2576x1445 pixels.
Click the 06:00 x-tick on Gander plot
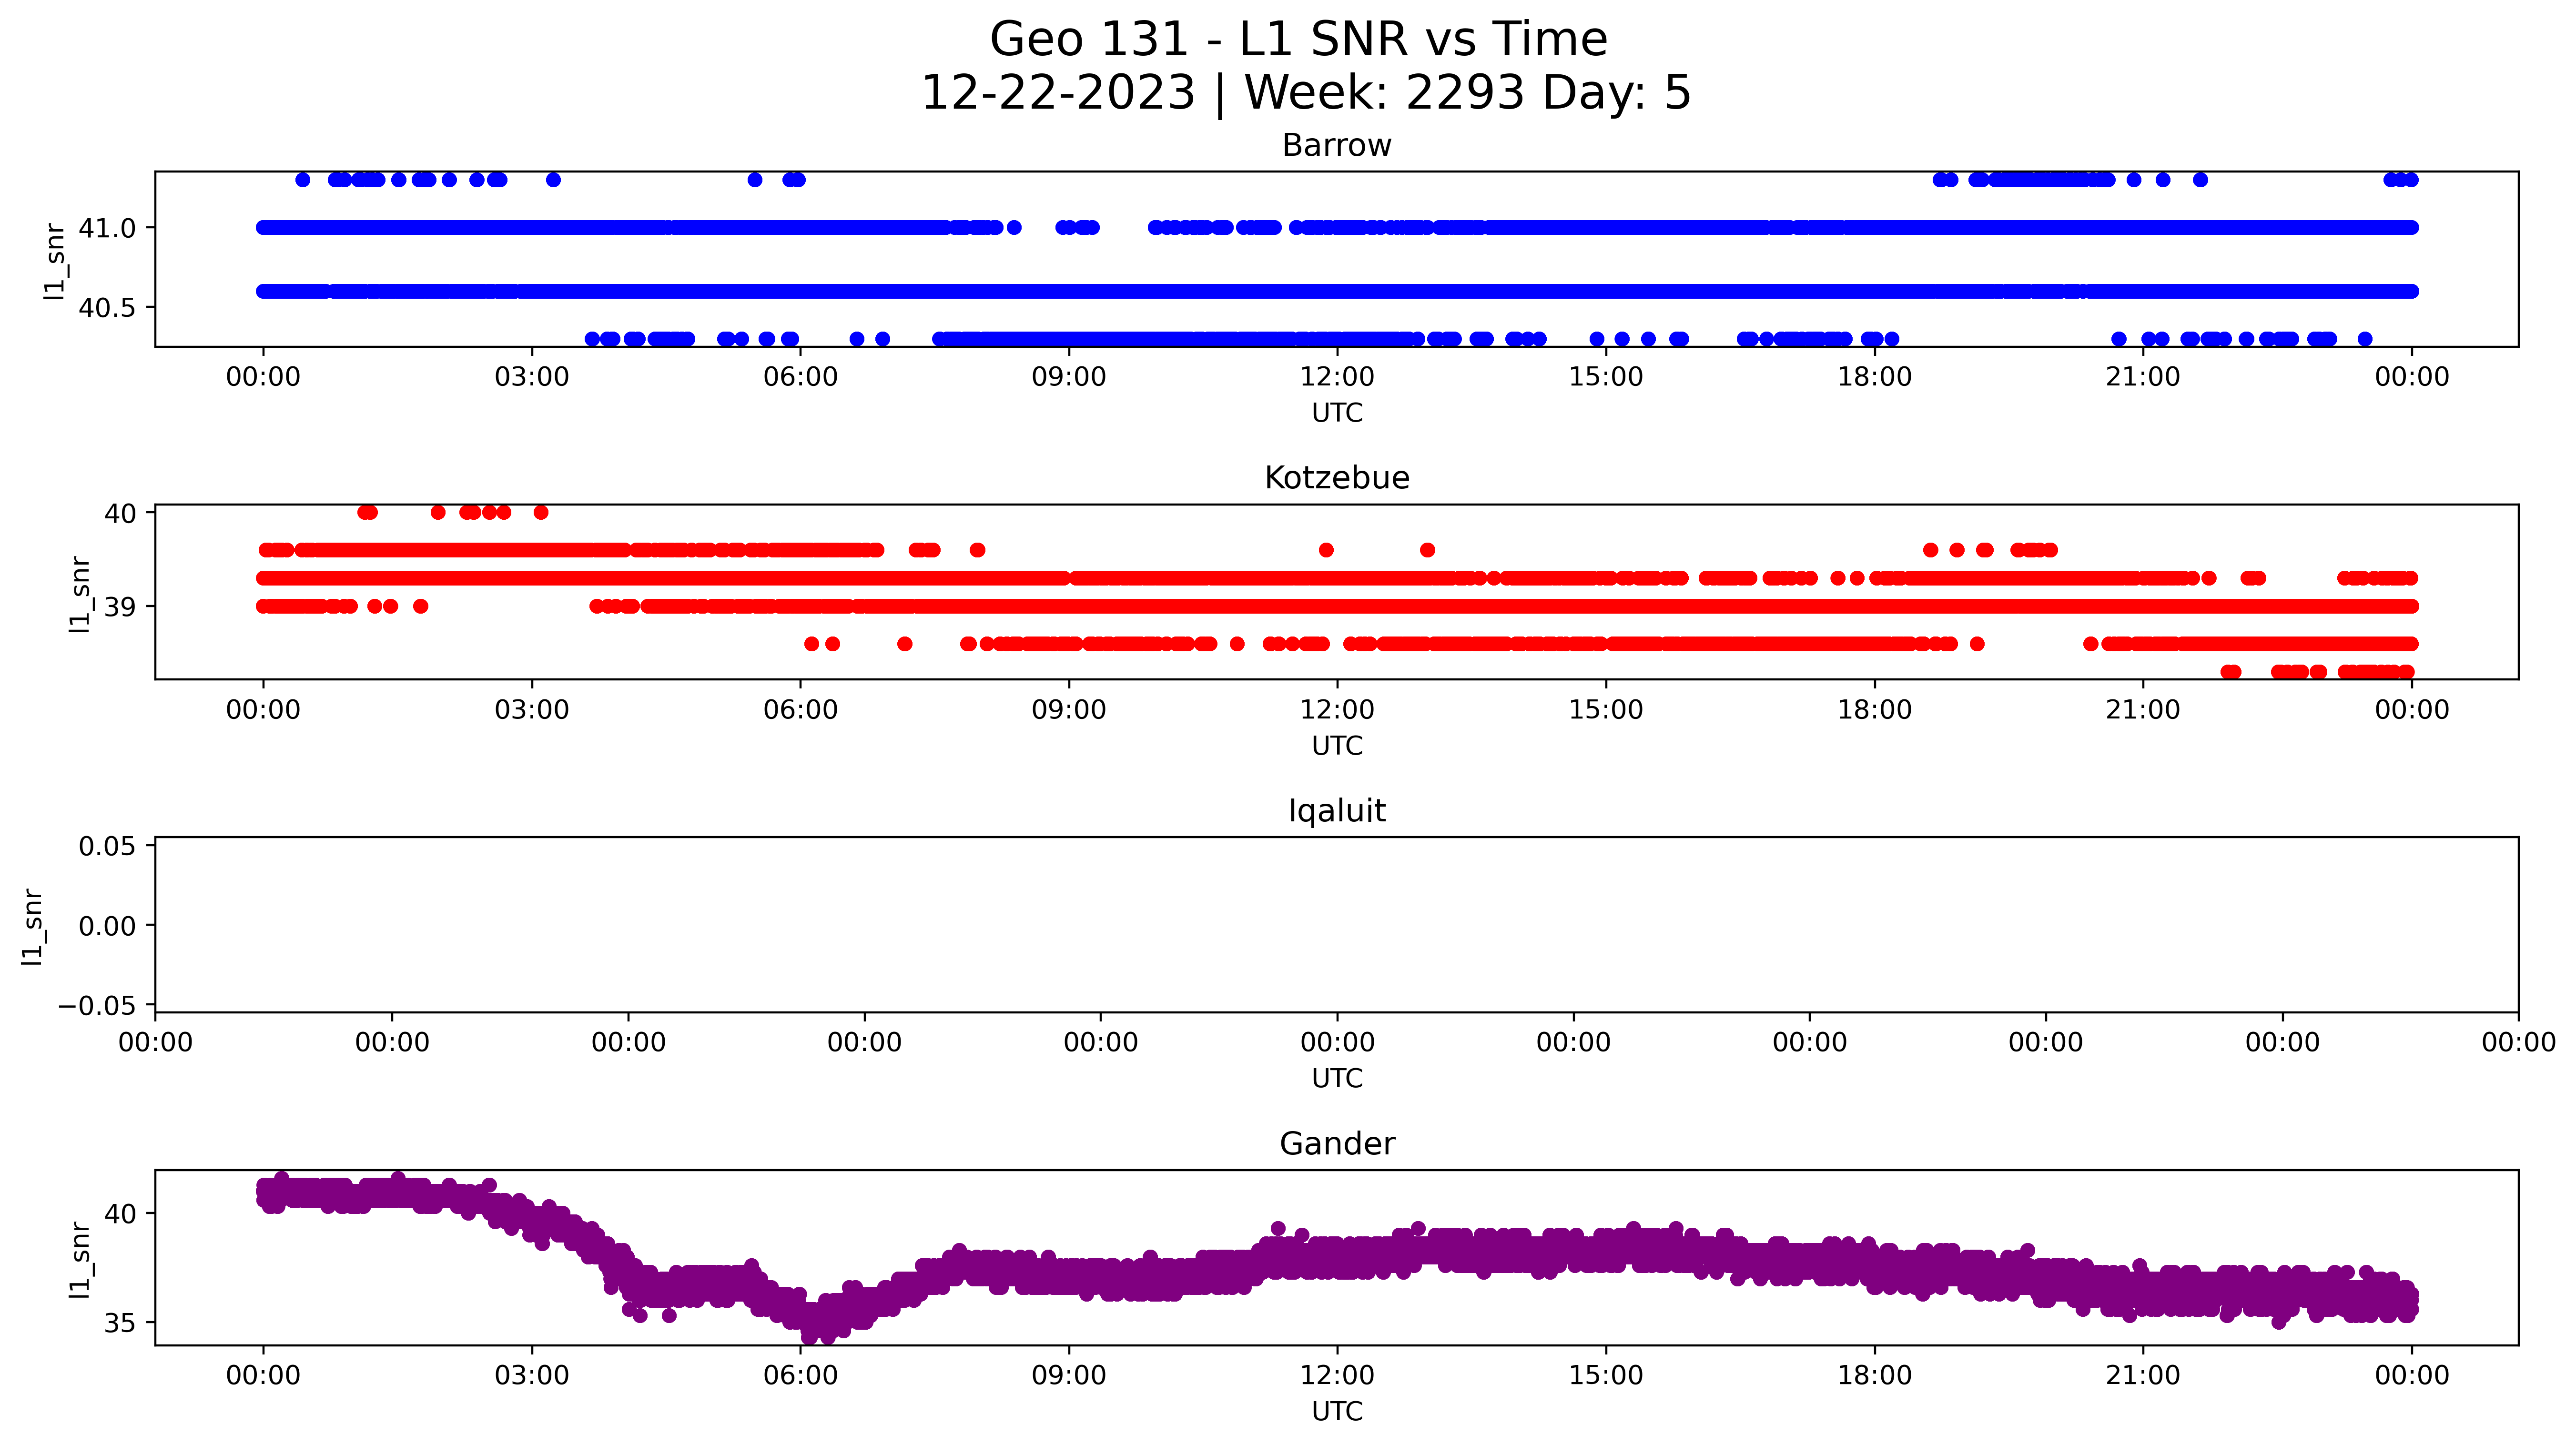point(800,1376)
